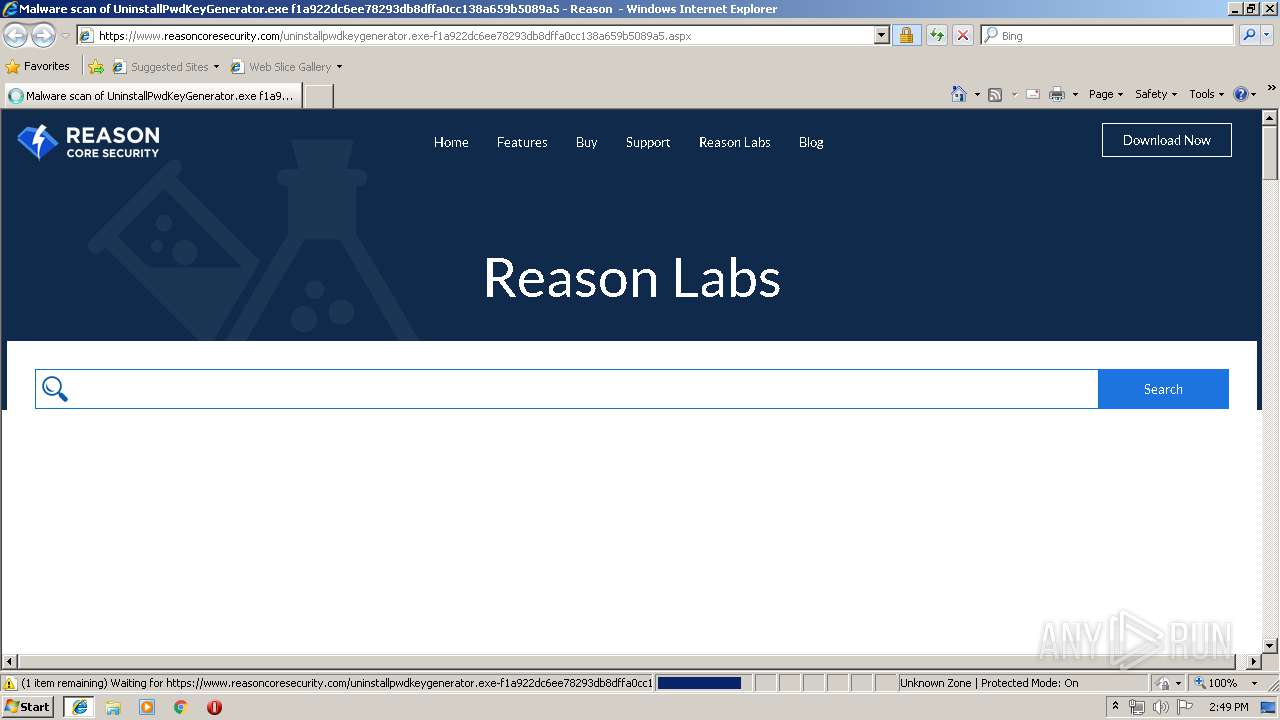Screen dimensions: 1280x720
Task: Open the zoom level 100% dropdown
Action: pos(1254,683)
